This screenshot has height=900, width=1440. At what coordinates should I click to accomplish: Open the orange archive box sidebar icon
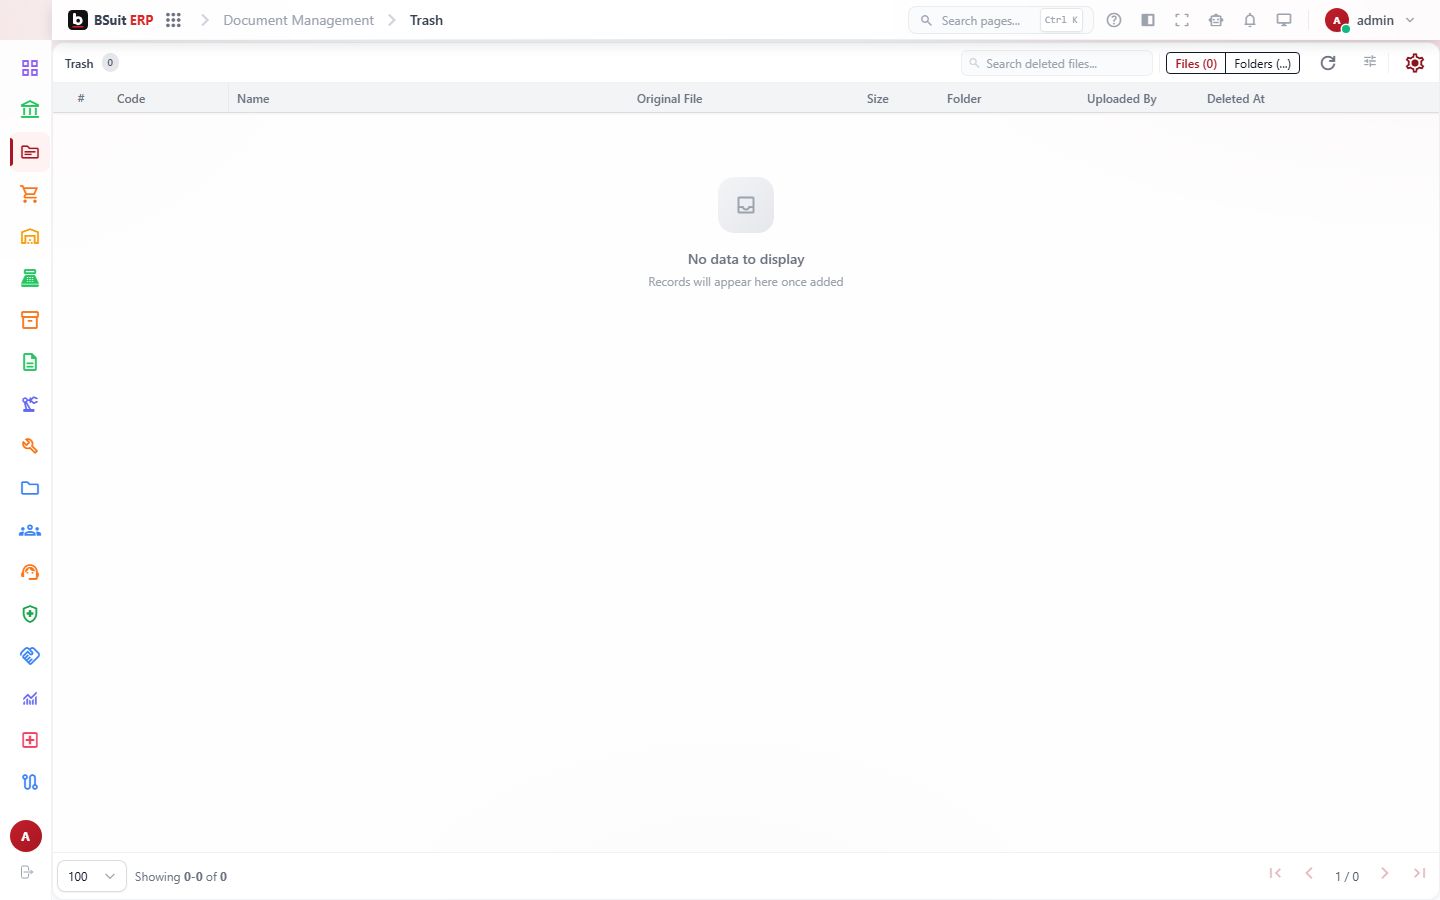[x=30, y=320]
